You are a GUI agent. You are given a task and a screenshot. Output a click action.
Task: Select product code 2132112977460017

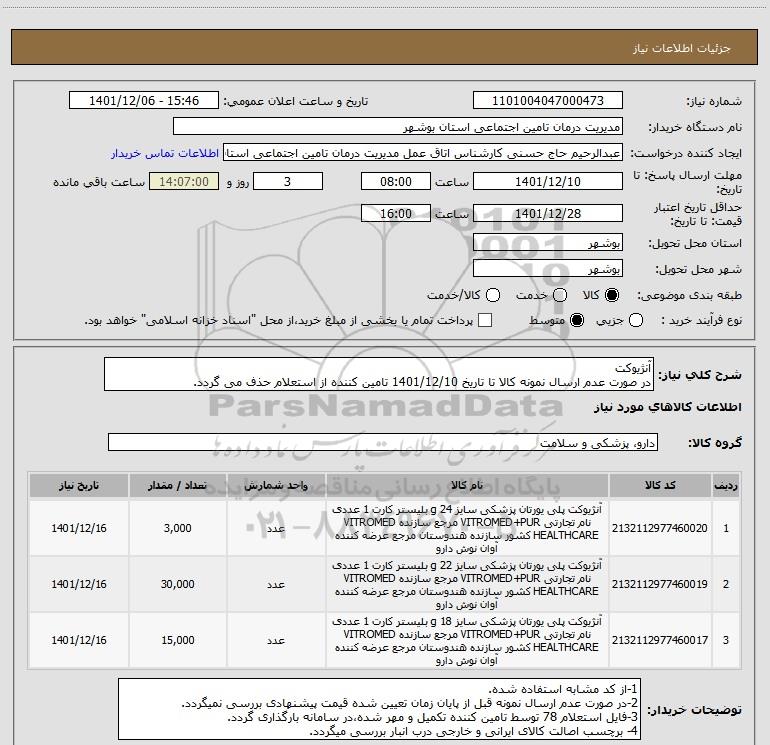[660, 640]
